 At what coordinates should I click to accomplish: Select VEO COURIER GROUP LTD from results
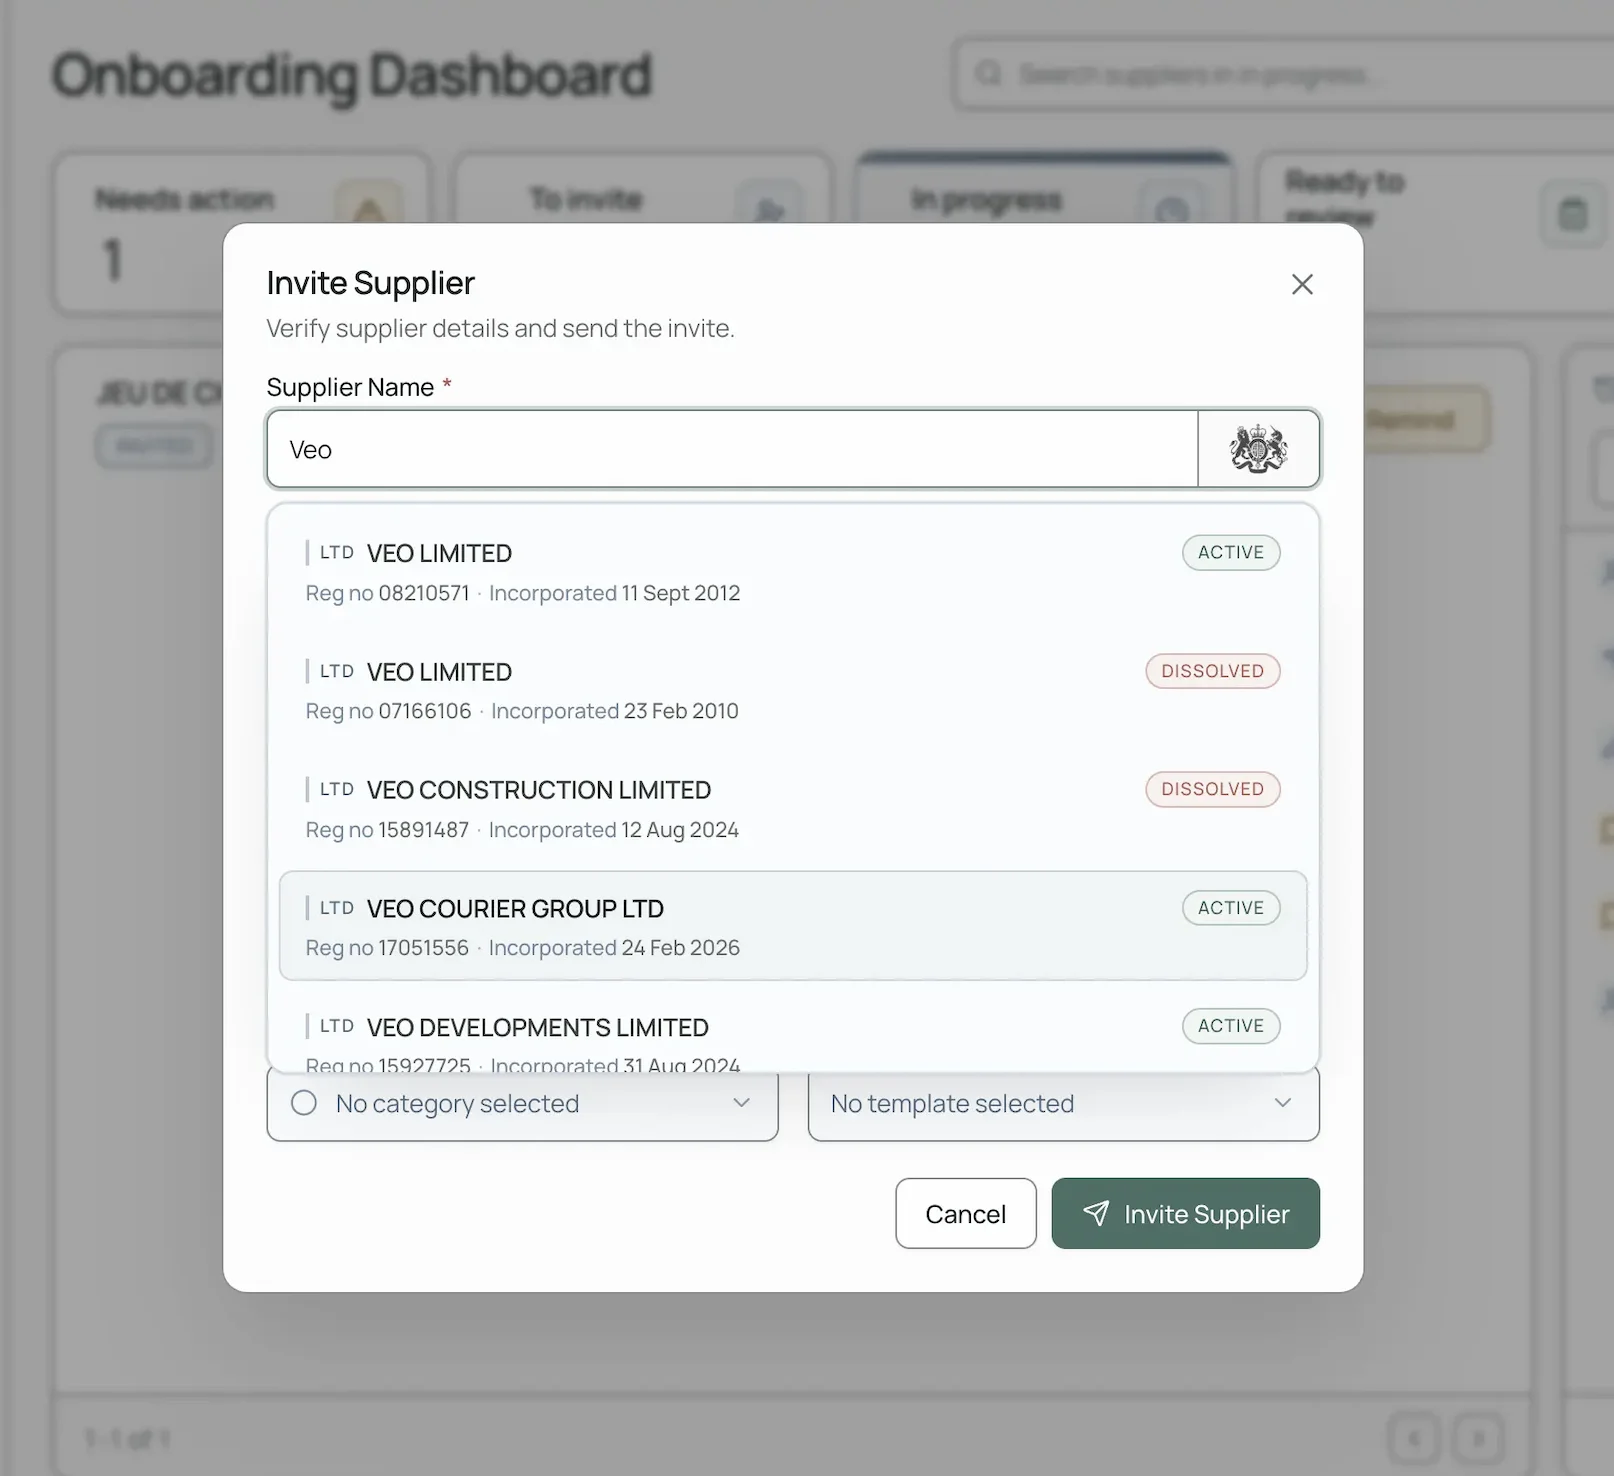click(x=793, y=925)
